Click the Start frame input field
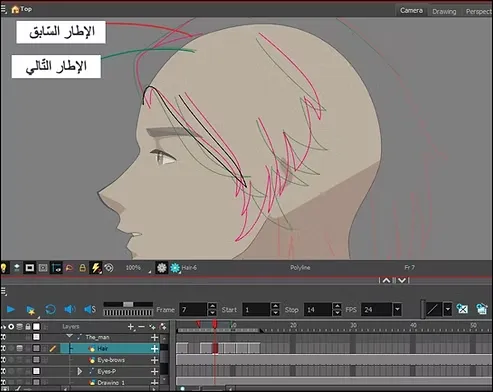Viewport: 493px width, 392px height. [256, 310]
